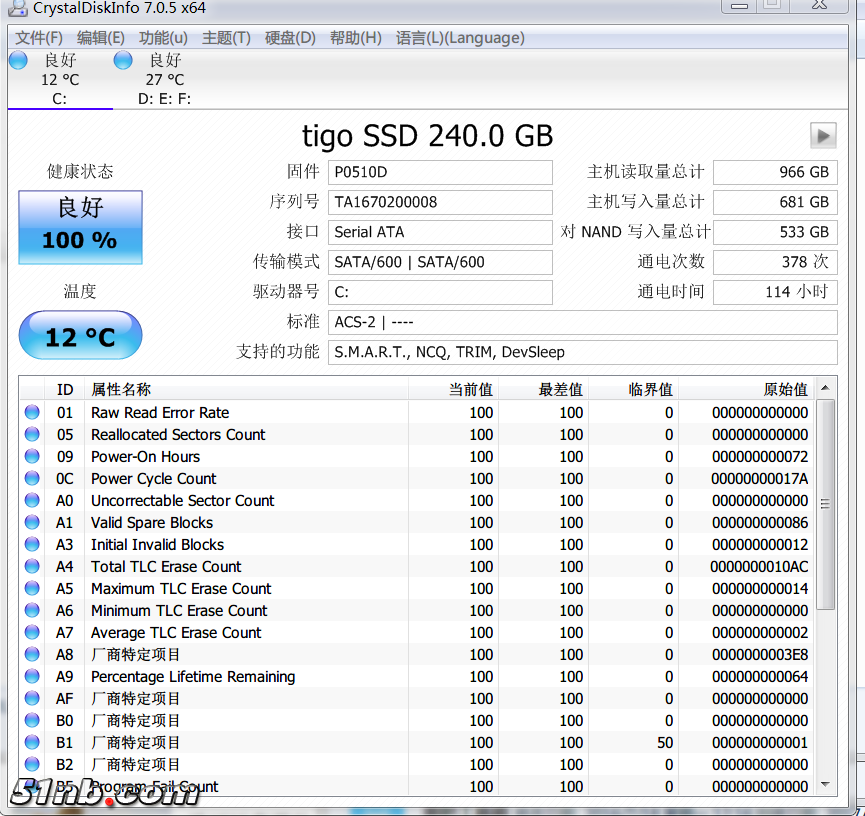Click the 序列号 serial number field
This screenshot has width=865, height=816.
[440, 202]
